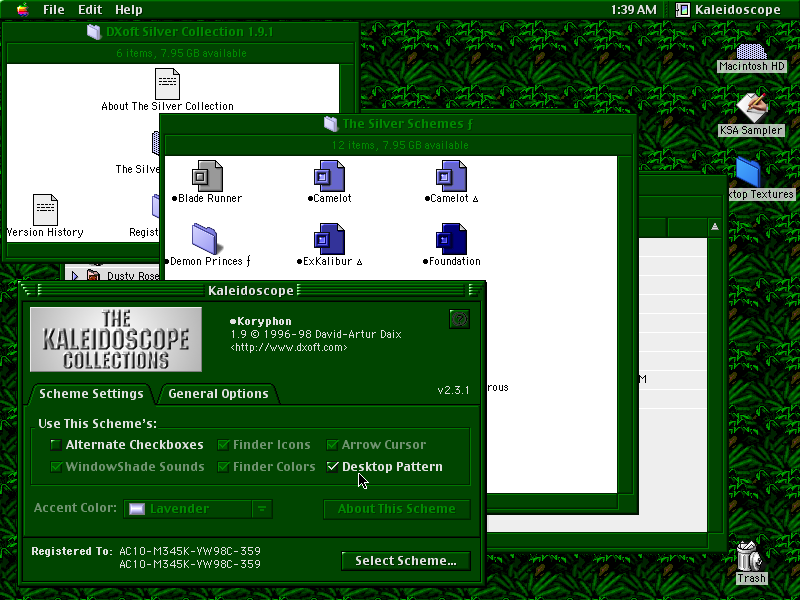Viewport: 800px width, 600px height.
Task: Click the Kaleidoscope application menu icon
Action: coord(683,10)
